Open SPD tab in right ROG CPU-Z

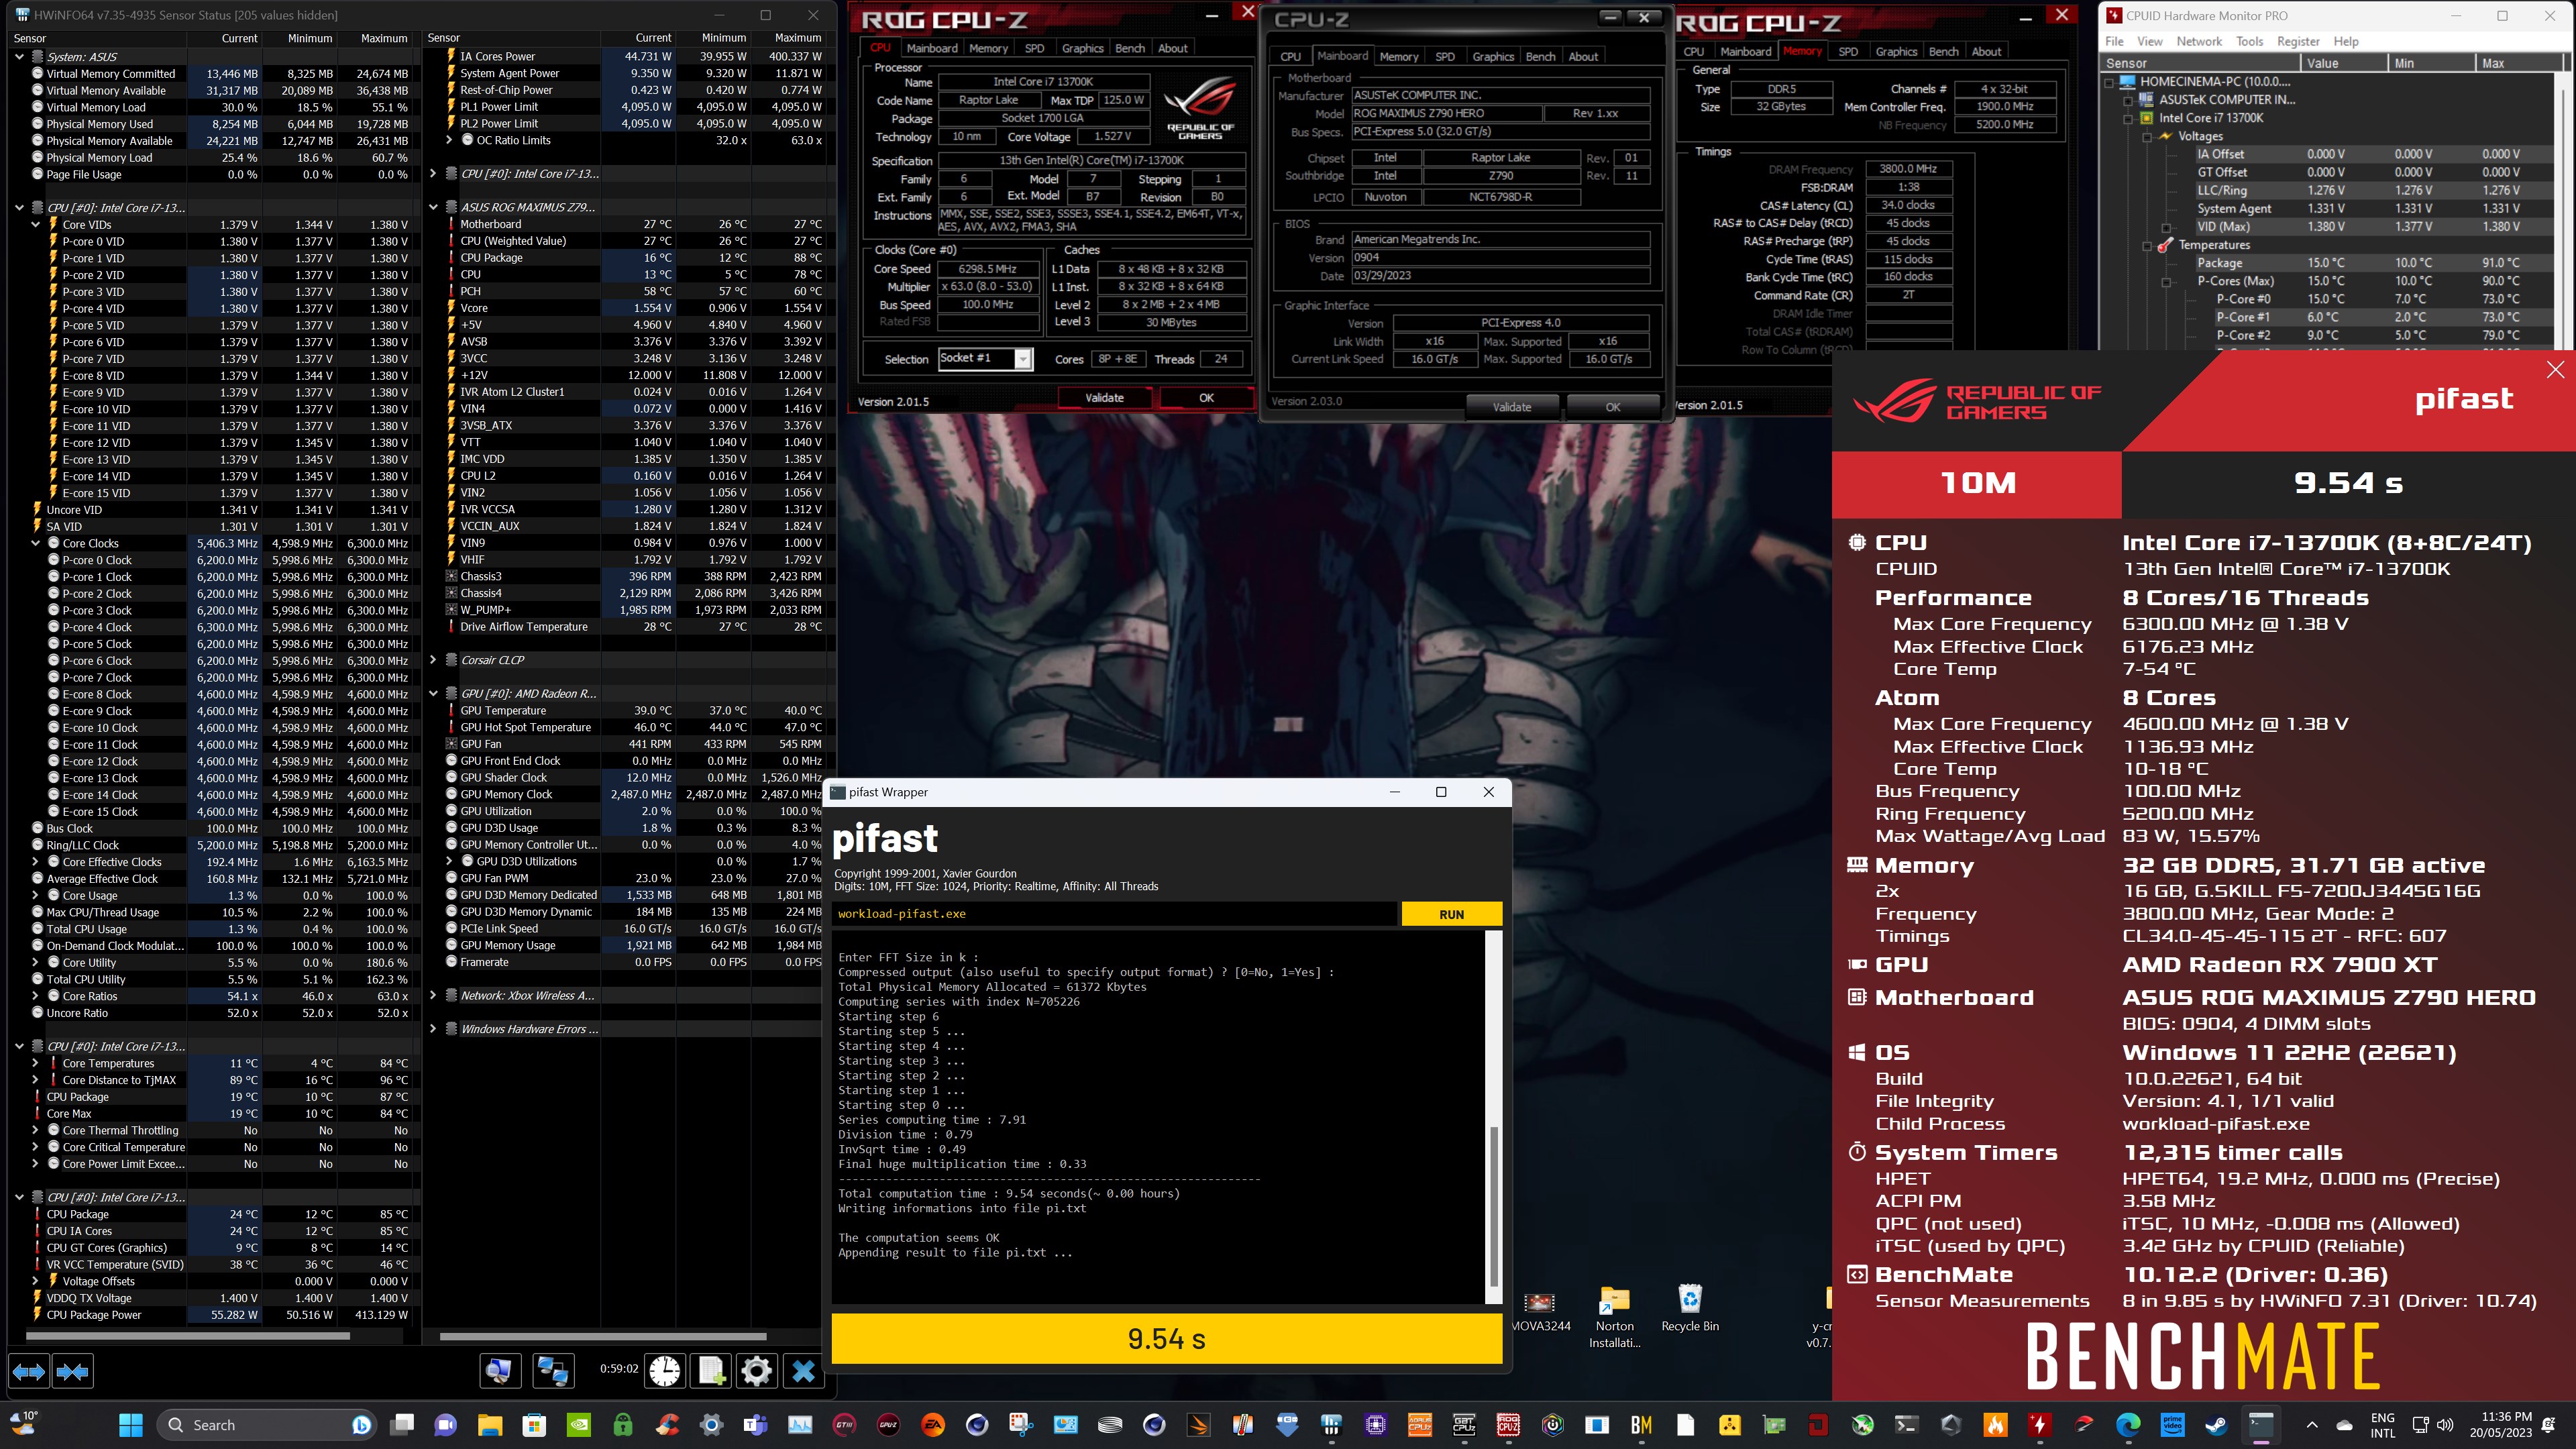coord(1848,52)
